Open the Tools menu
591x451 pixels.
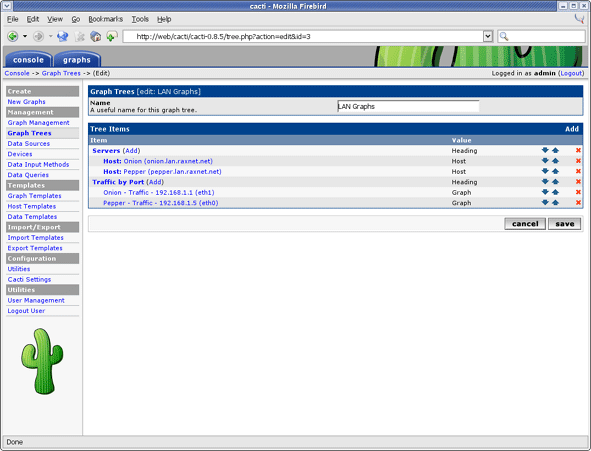pyautogui.click(x=140, y=19)
